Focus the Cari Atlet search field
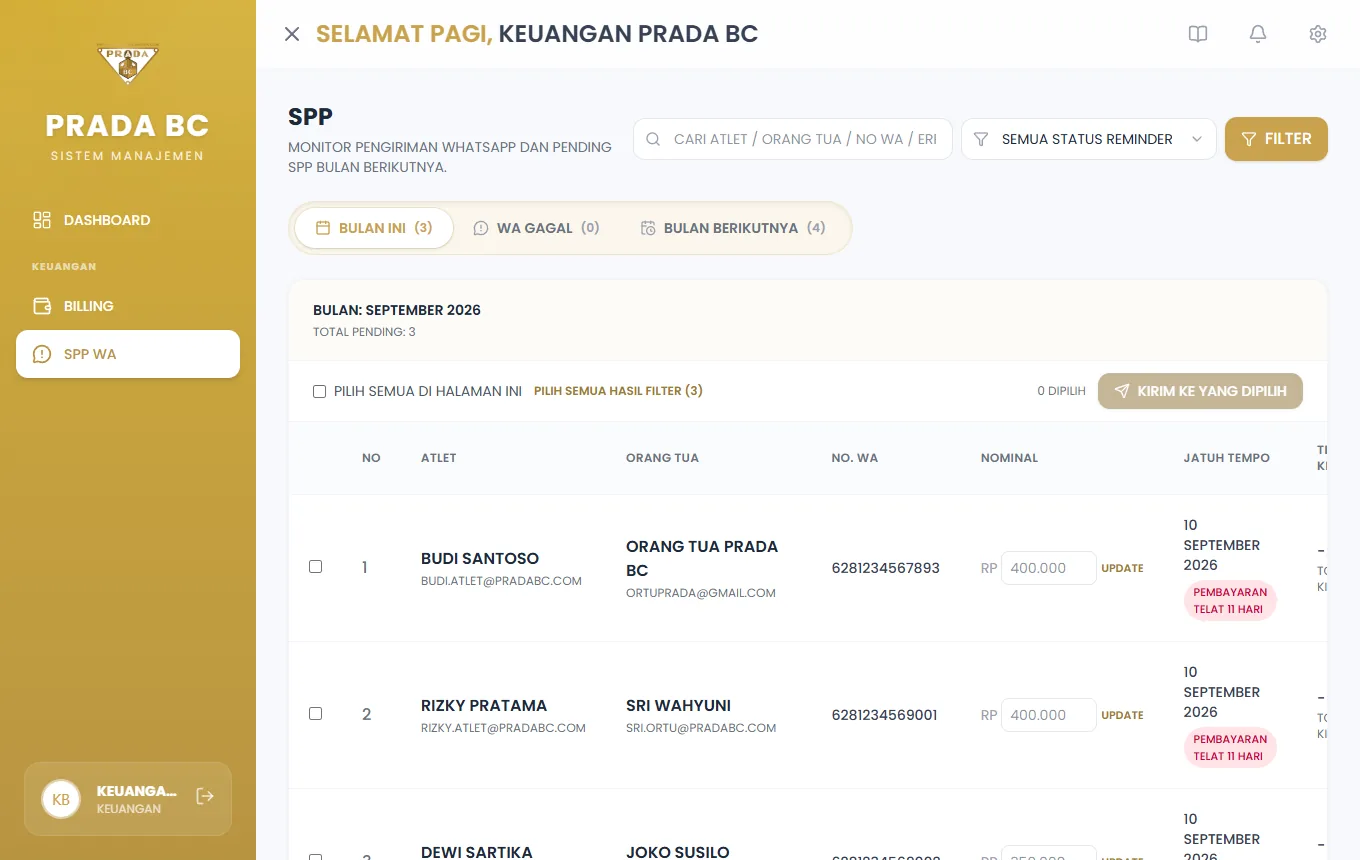Image resolution: width=1360 pixels, height=860 pixels. tap(793, 139)
